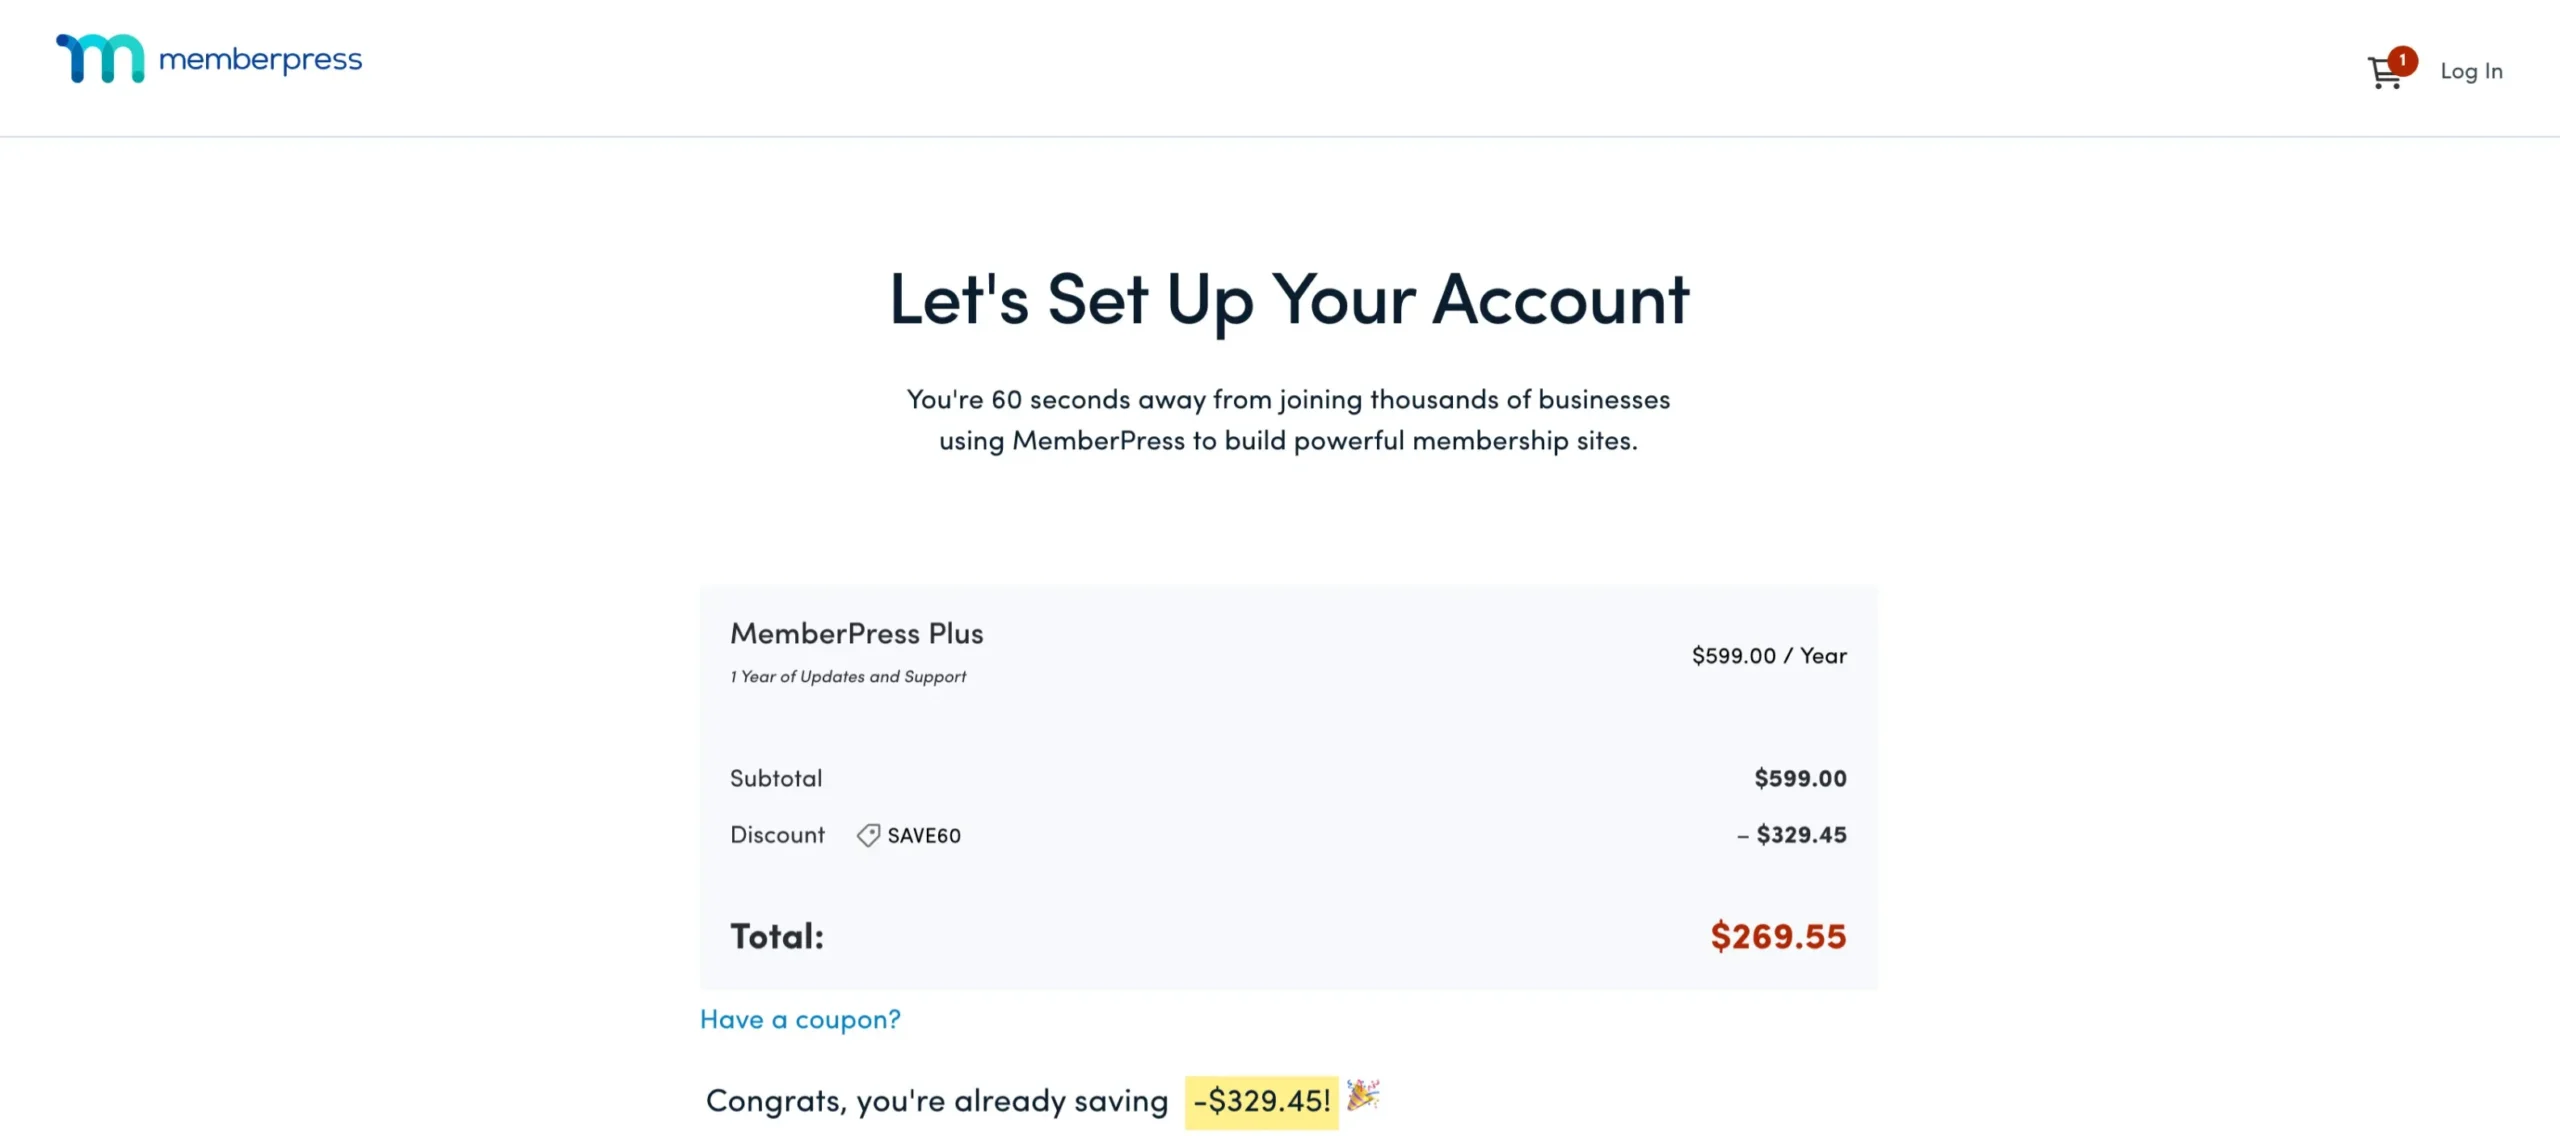Open the Have a coupon? link
The height and width of the screenshot is (1136, 2560).
pyautogui.click(x=799, y=1019)
